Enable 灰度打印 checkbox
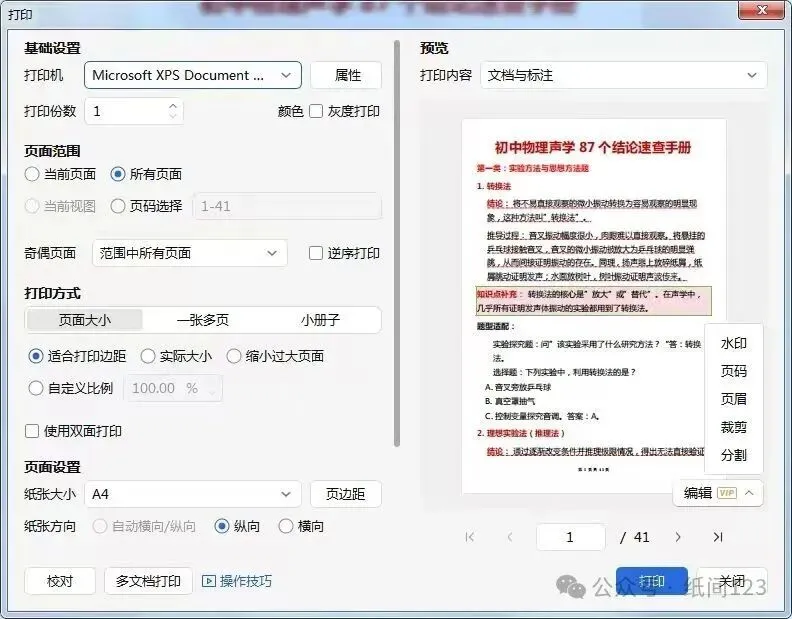Screen dimensions: 792x619 click(x=316, y=111)
